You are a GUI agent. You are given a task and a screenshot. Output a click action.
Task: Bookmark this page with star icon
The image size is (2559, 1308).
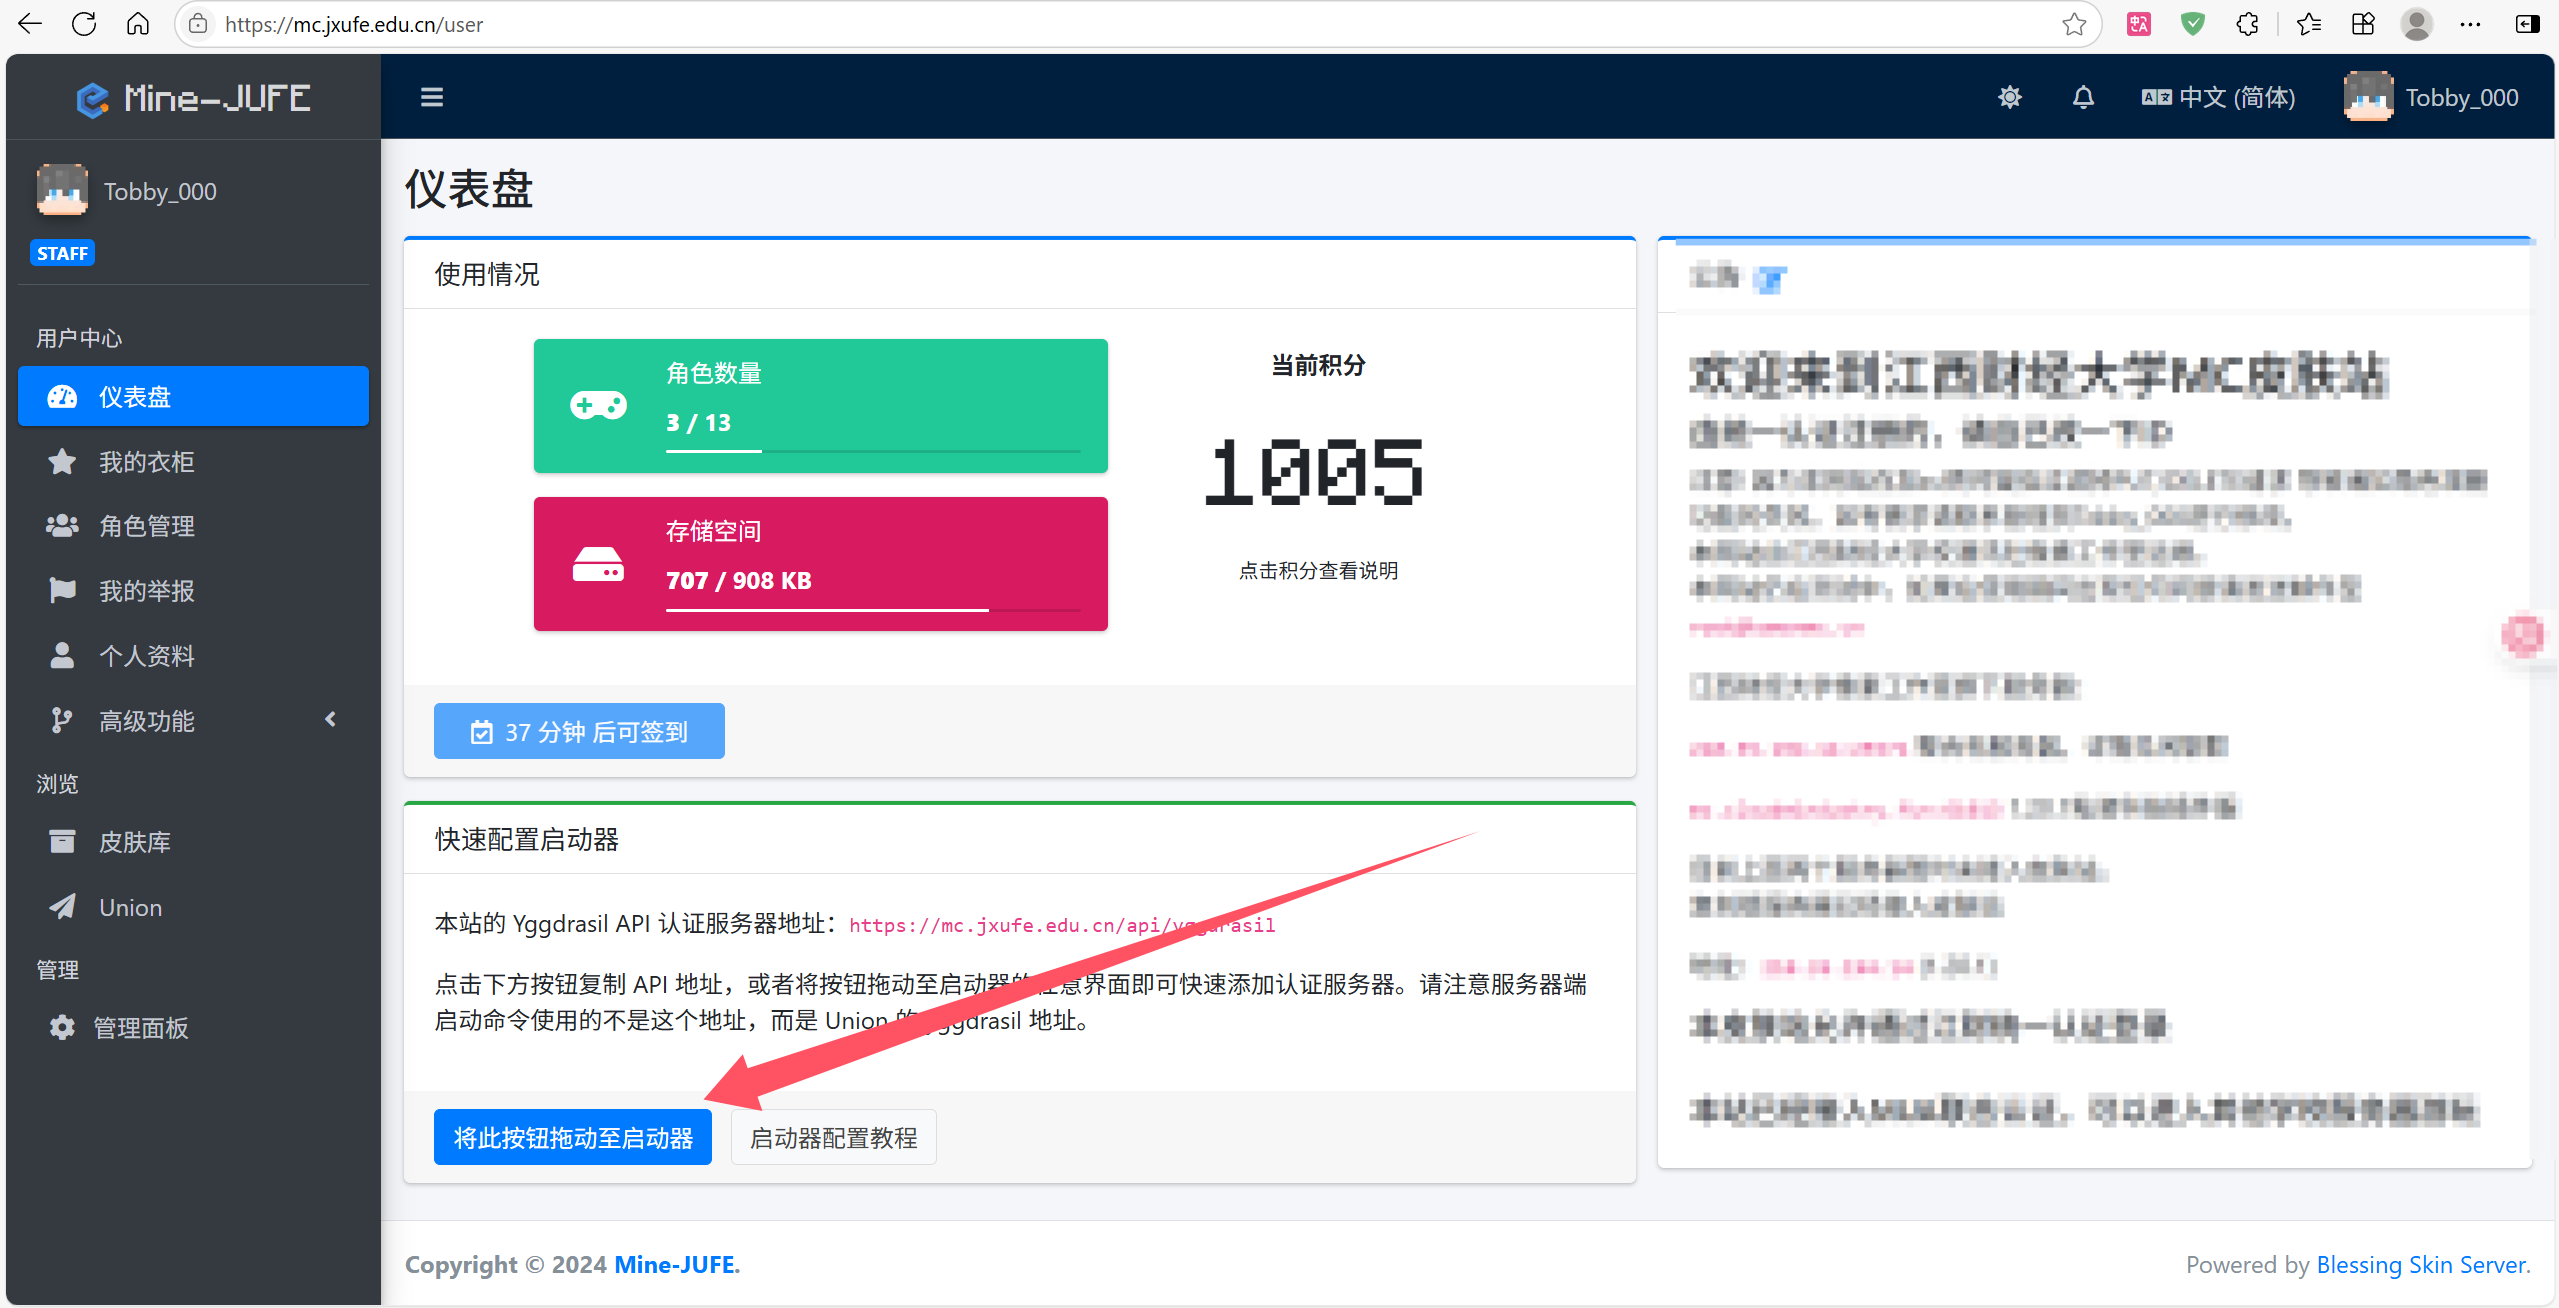pyautogui.click(x=2074, y=24)
